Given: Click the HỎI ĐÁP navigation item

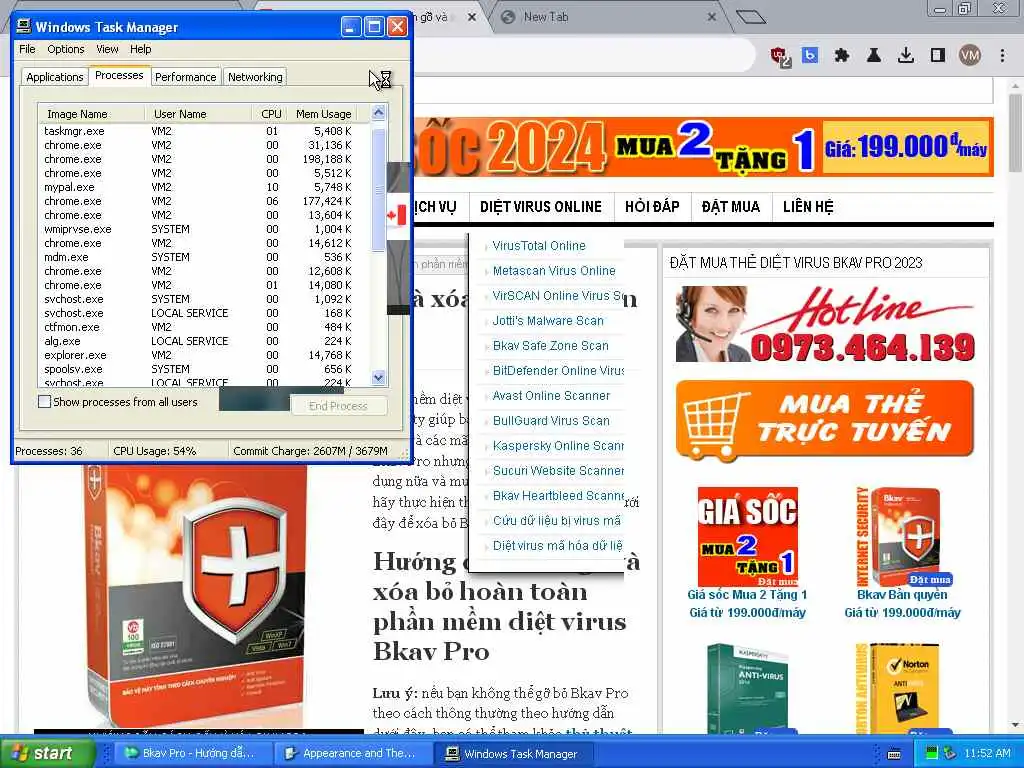Looking at the screenshot, I should (x=652, y=207).
